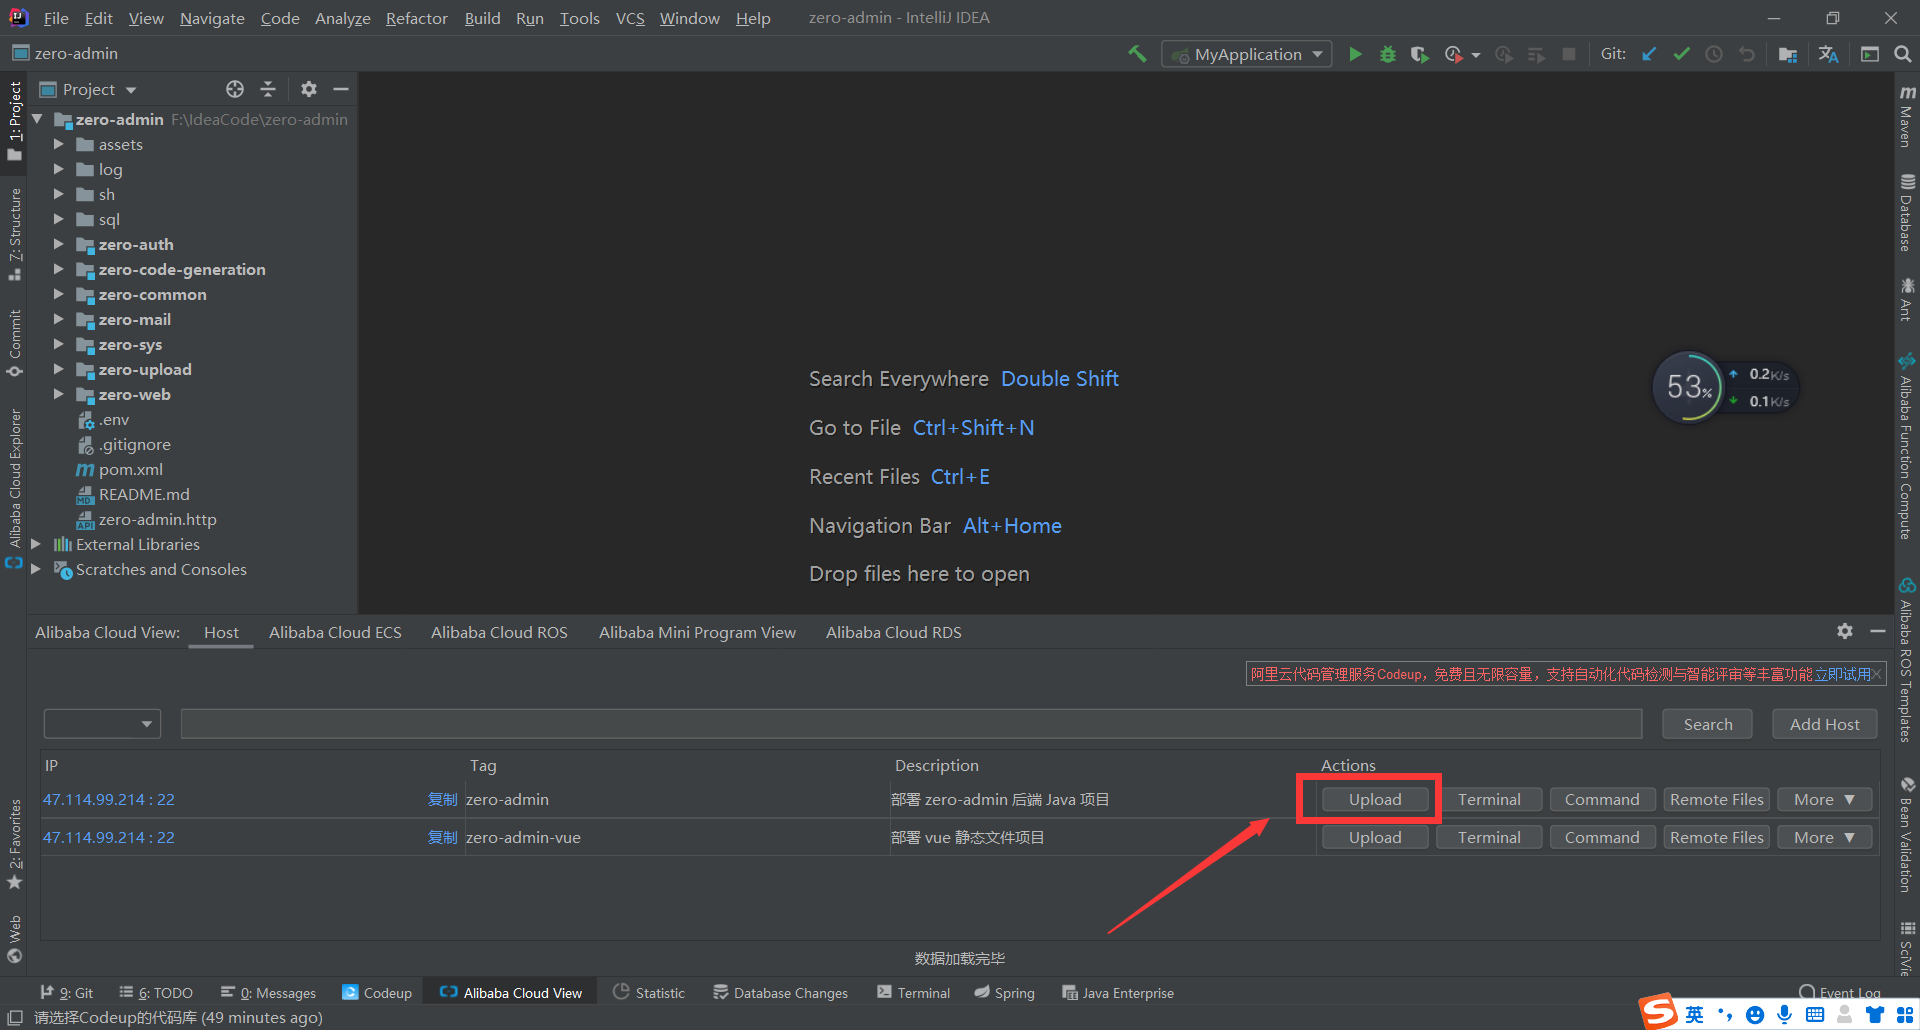
Task: Click locate file target icon in Project panel
Action: [235, 89]
